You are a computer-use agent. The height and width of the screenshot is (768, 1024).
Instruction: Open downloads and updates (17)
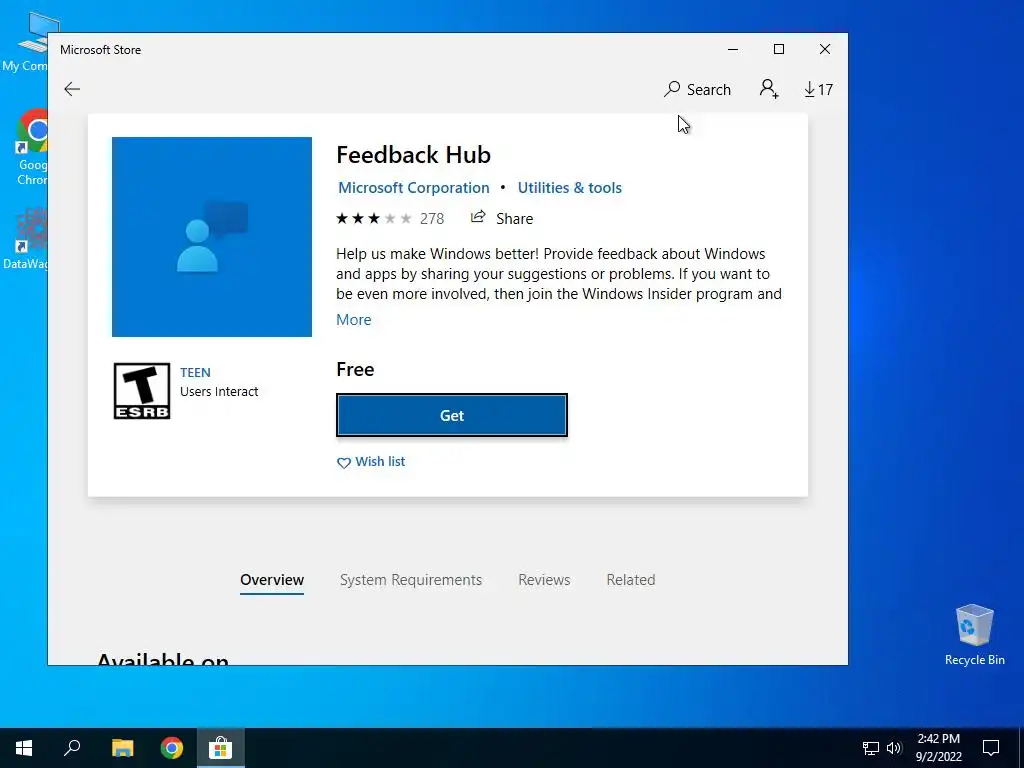click(x=818, y=89)
